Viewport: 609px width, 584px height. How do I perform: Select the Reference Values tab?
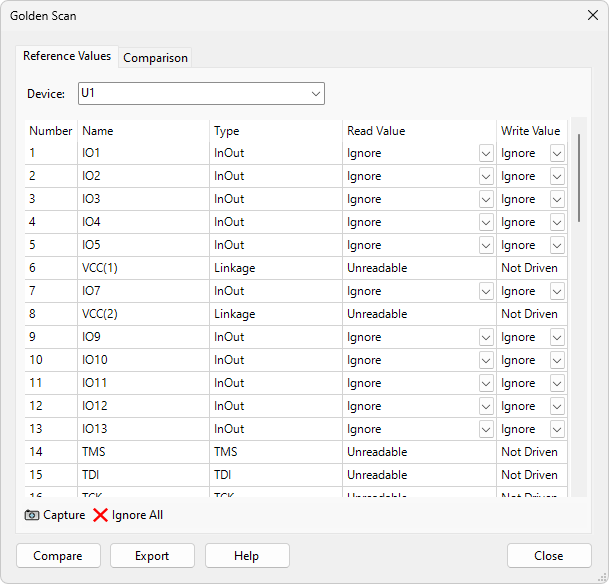point(67,57)
